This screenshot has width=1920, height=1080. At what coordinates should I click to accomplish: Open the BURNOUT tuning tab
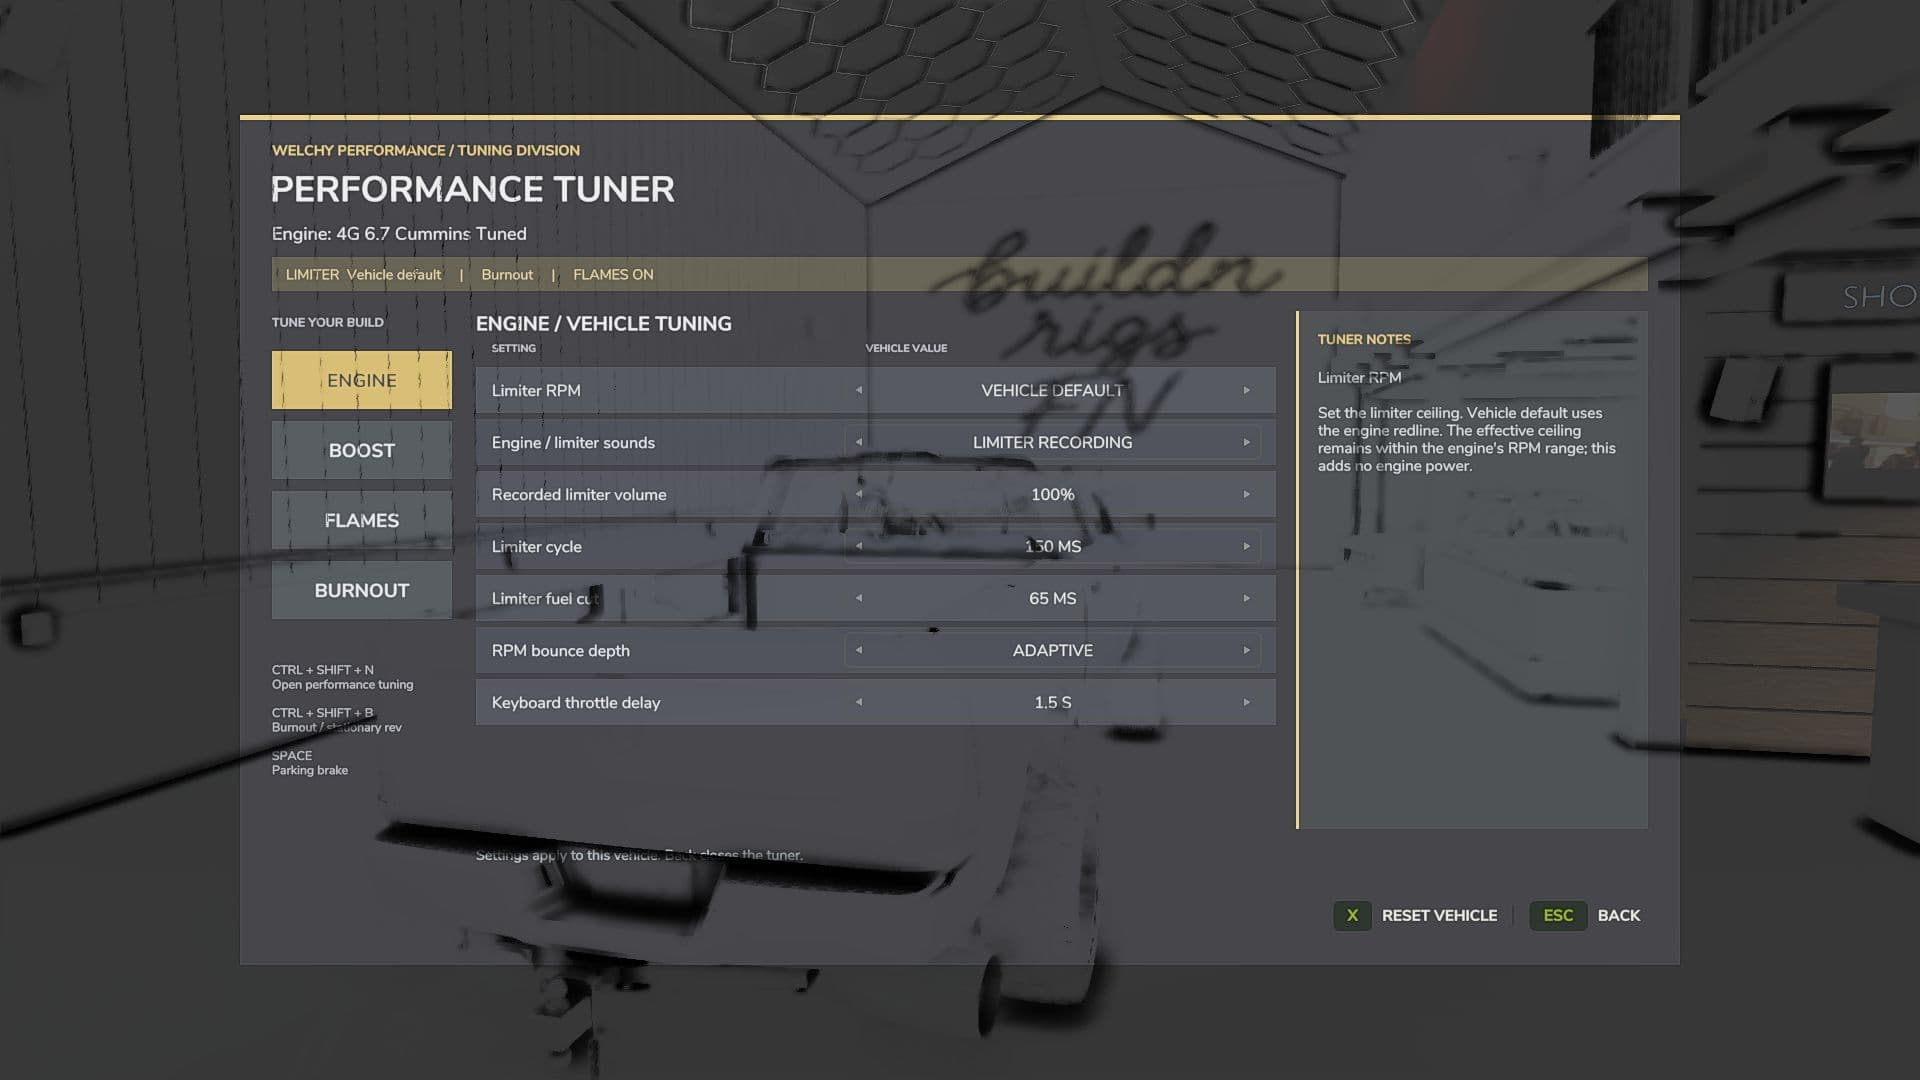(362, 590)
